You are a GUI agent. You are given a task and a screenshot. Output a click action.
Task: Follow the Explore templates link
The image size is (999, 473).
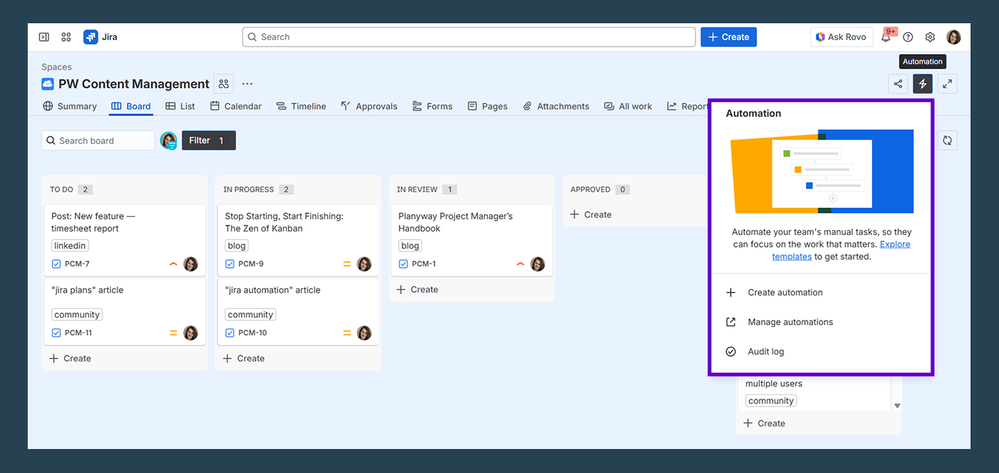coord(842,251)
